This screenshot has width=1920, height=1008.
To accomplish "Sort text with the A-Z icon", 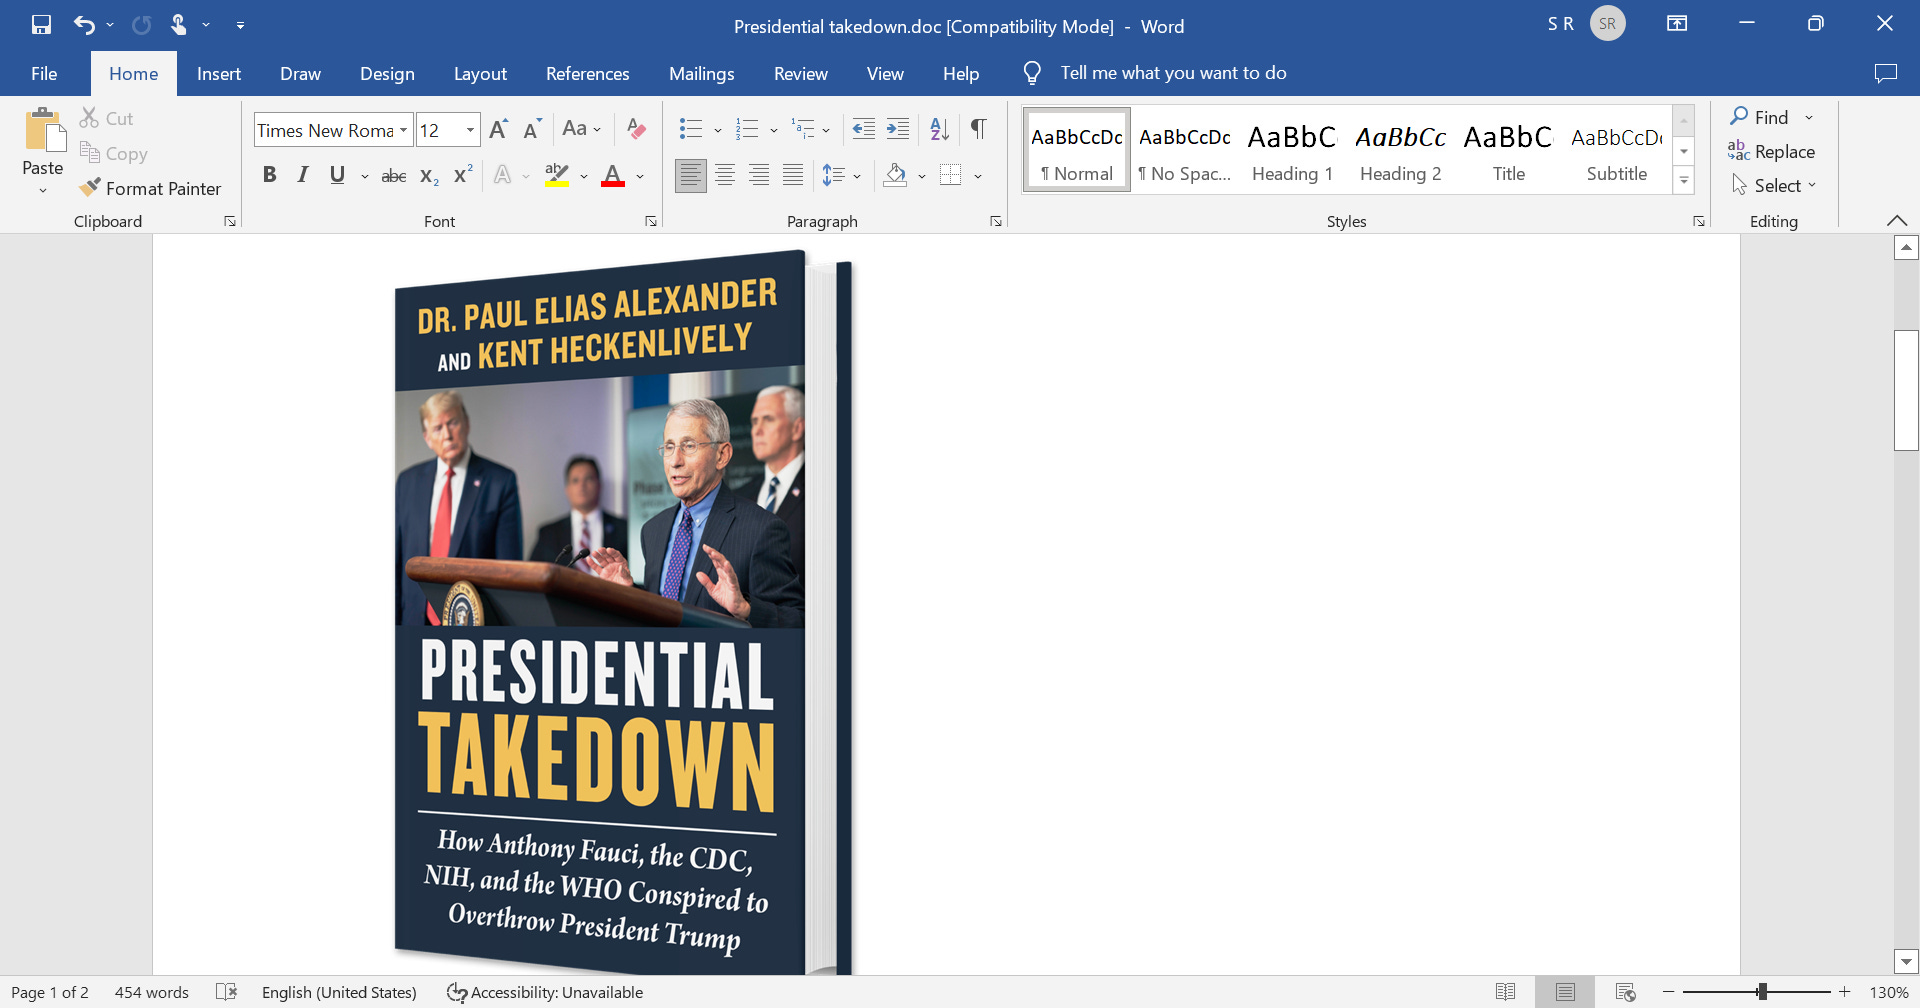I will pos(939,129).
